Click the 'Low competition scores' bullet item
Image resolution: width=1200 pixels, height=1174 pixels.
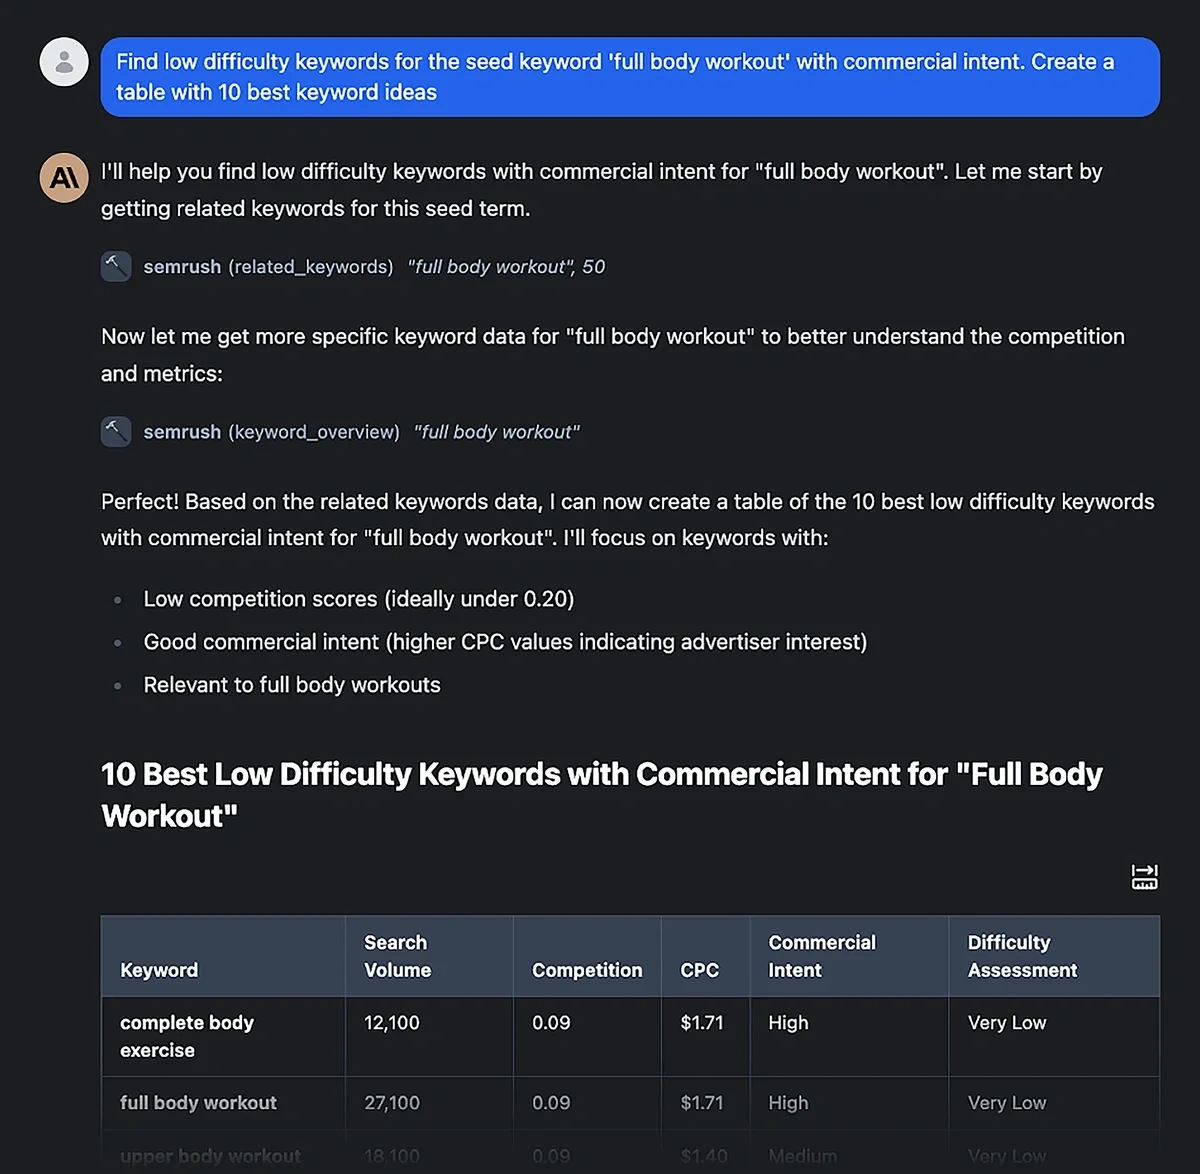click(358, 599)
